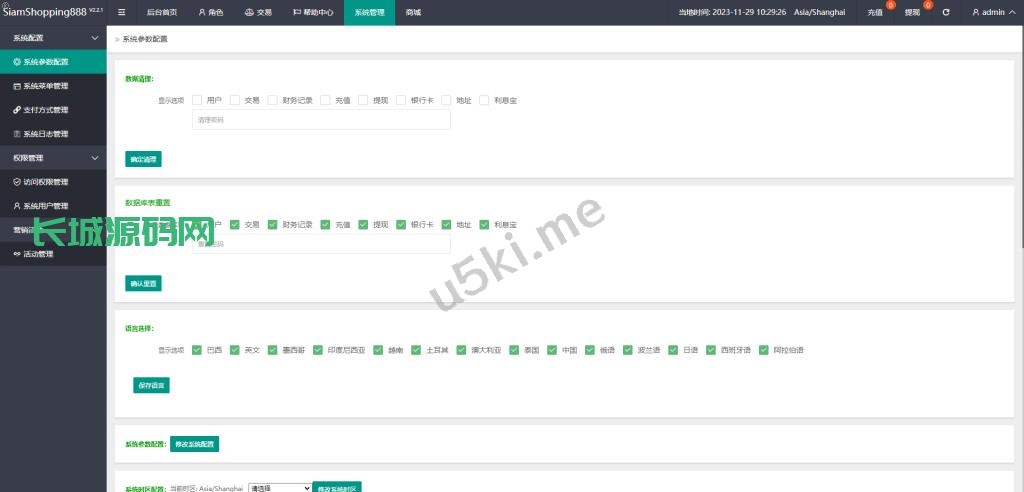Check 用户 checkbox under 数据清理

197,100
